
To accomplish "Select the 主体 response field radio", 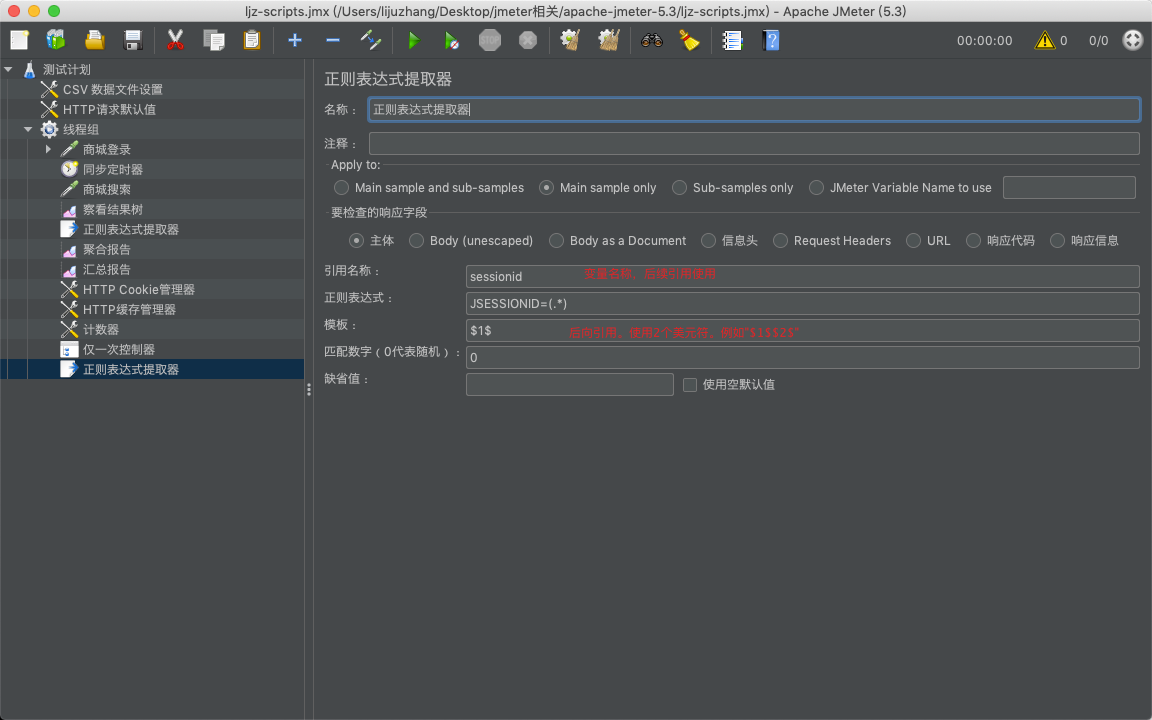I will coord(356,240).
